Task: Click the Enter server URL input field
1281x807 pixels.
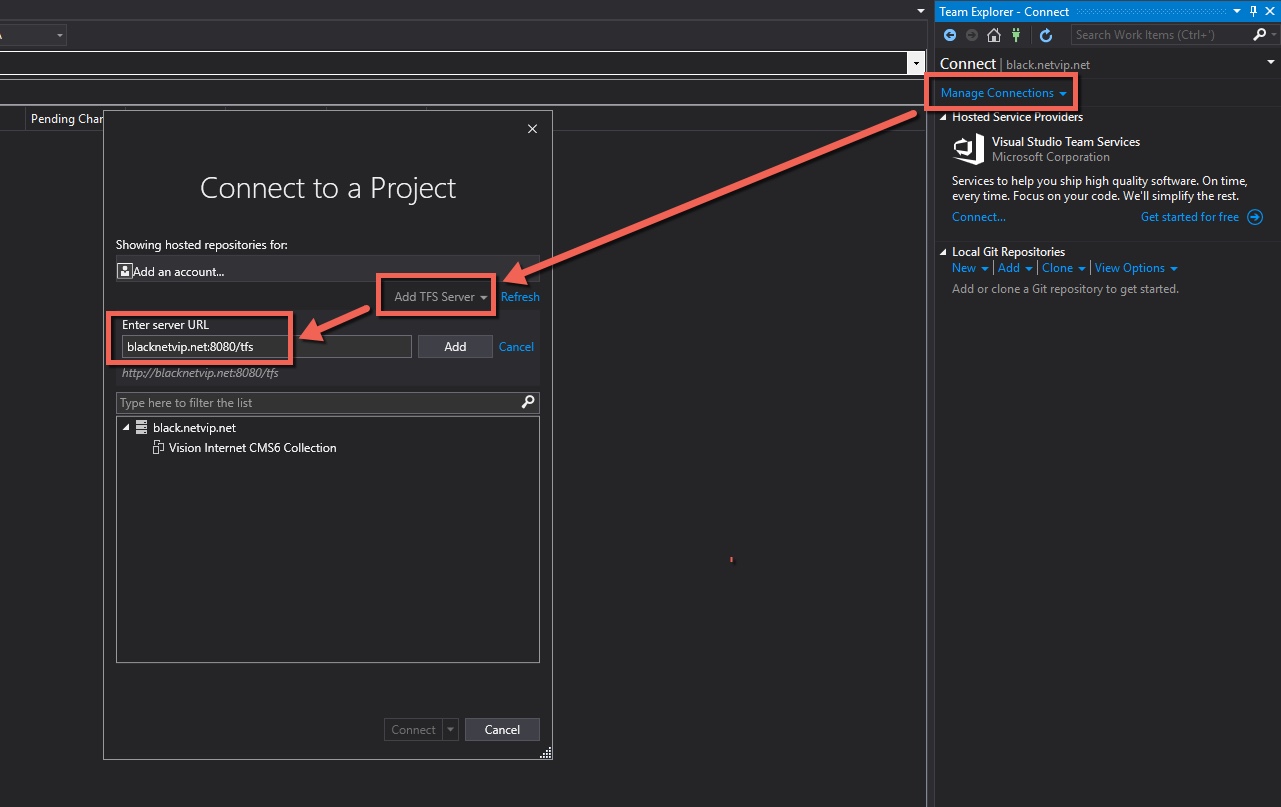Action: 266,347
